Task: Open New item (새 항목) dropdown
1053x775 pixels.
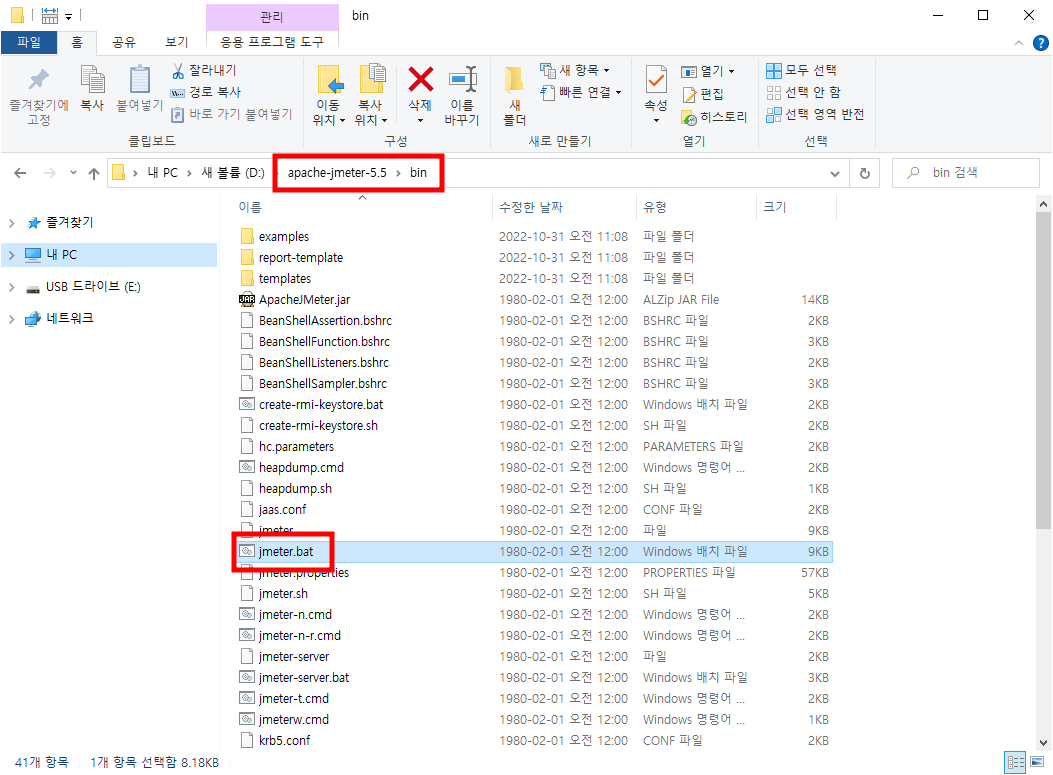Action: [x=576, y=70]
